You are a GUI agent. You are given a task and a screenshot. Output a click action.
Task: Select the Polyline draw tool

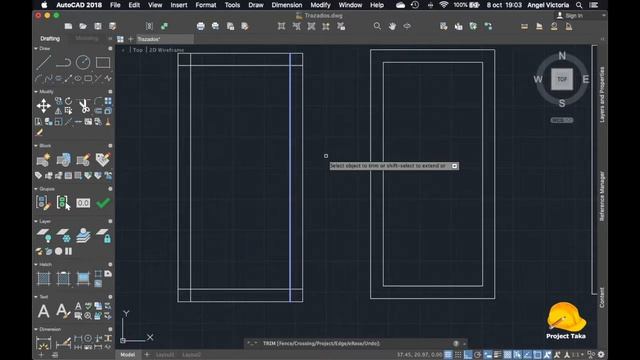pos(63,63)
